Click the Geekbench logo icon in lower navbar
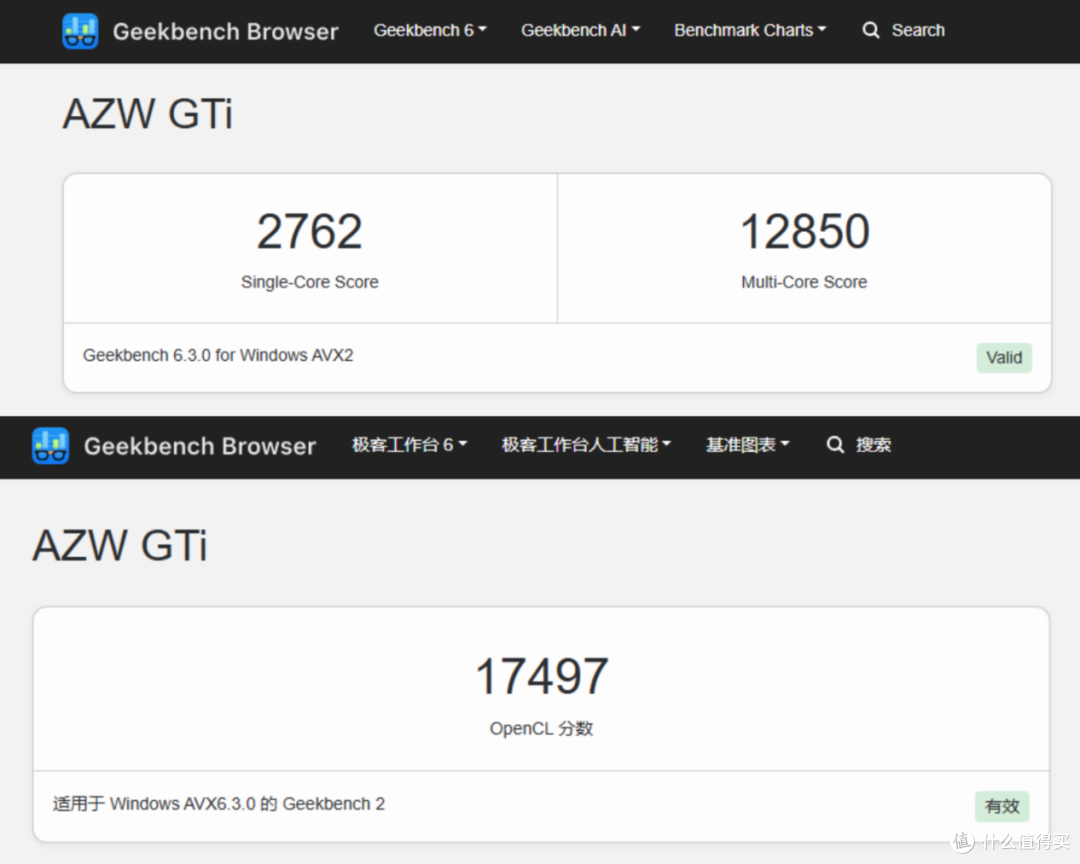Image resolution: width=1080 pixels, height=864 pixels. [50, 446]
